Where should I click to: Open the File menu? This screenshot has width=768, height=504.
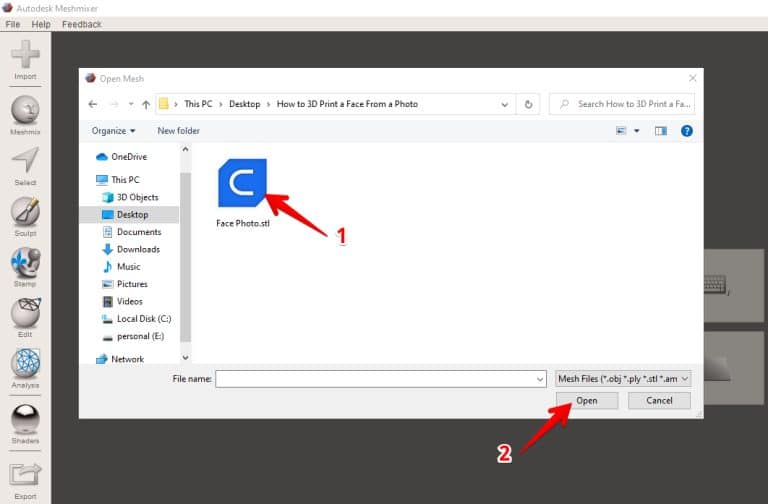13,24
